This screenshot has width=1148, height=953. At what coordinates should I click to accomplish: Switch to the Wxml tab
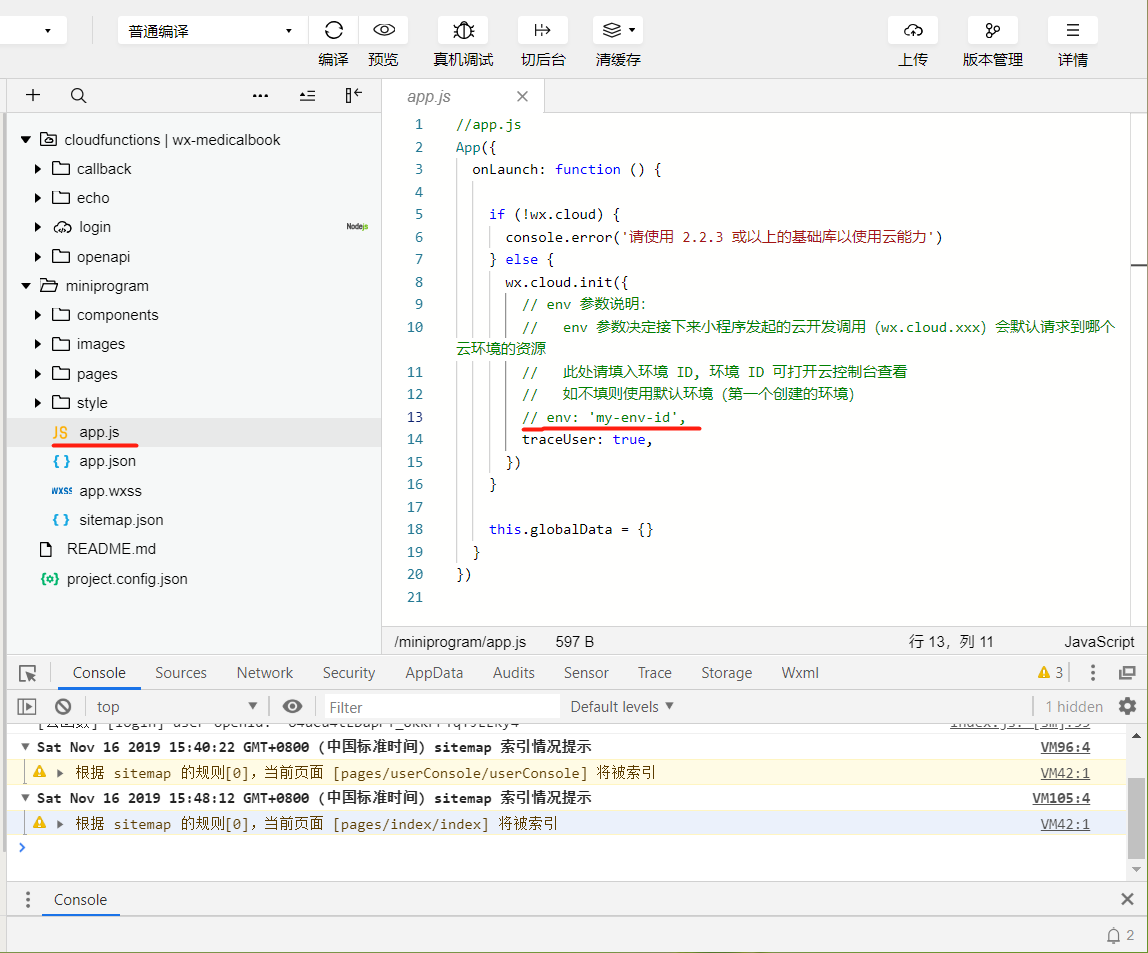800,673
